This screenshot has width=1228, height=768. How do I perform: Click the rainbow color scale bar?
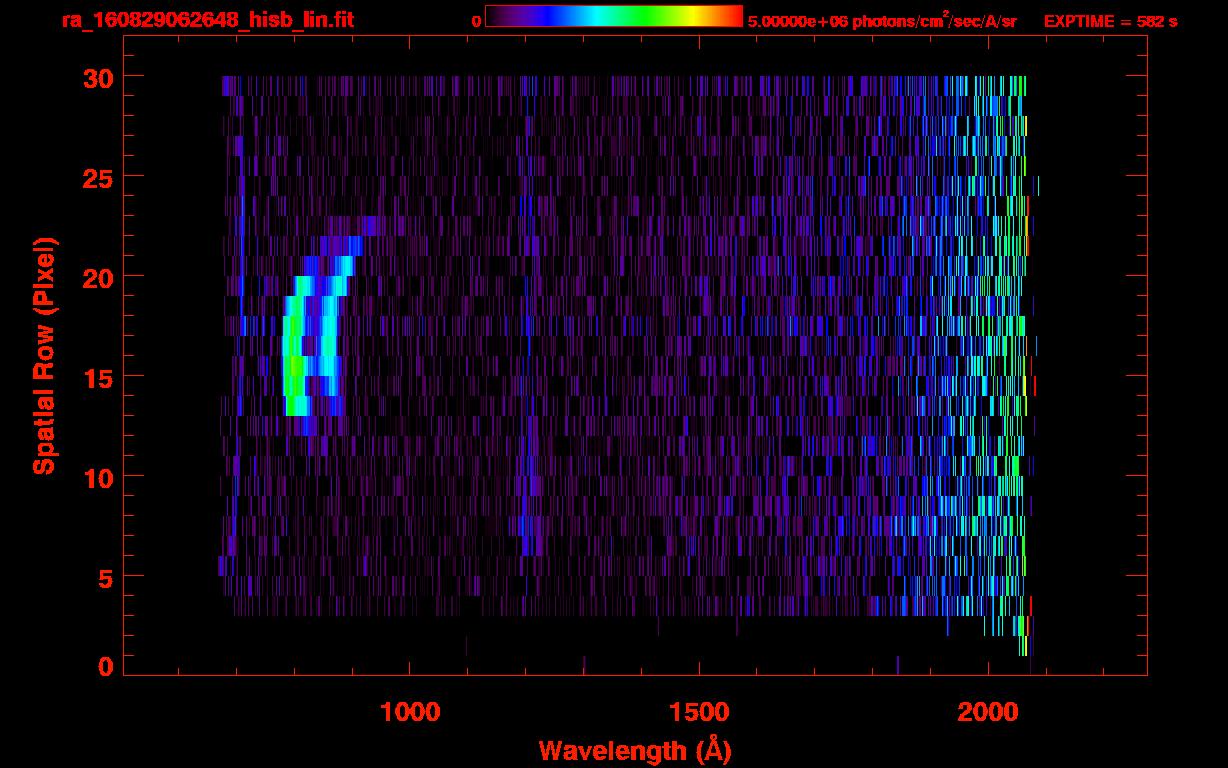(x=614, y=16)
